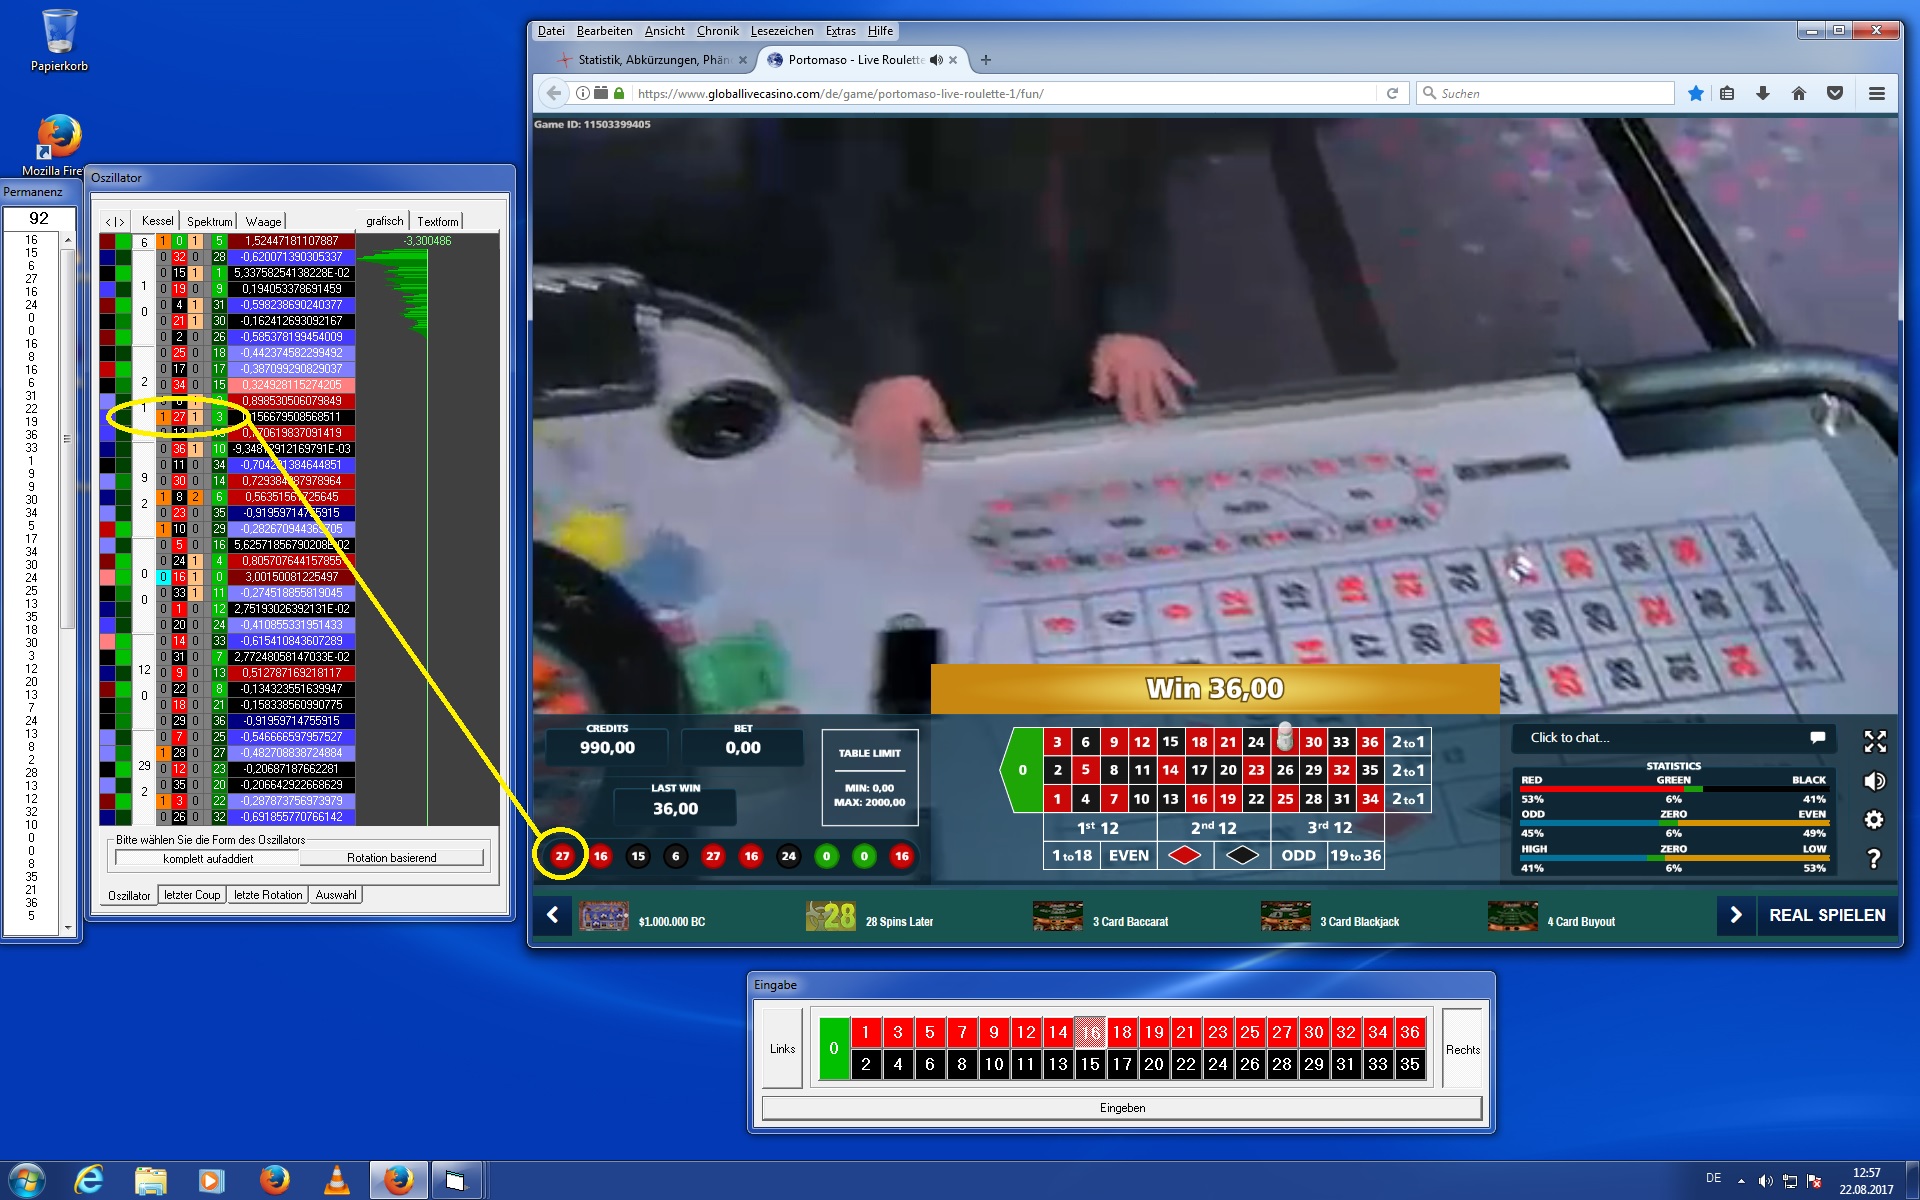This screenshot has height=1200, width=1920.
Task: Open the Datei menu in Firefox
Action: coord(551,31)
